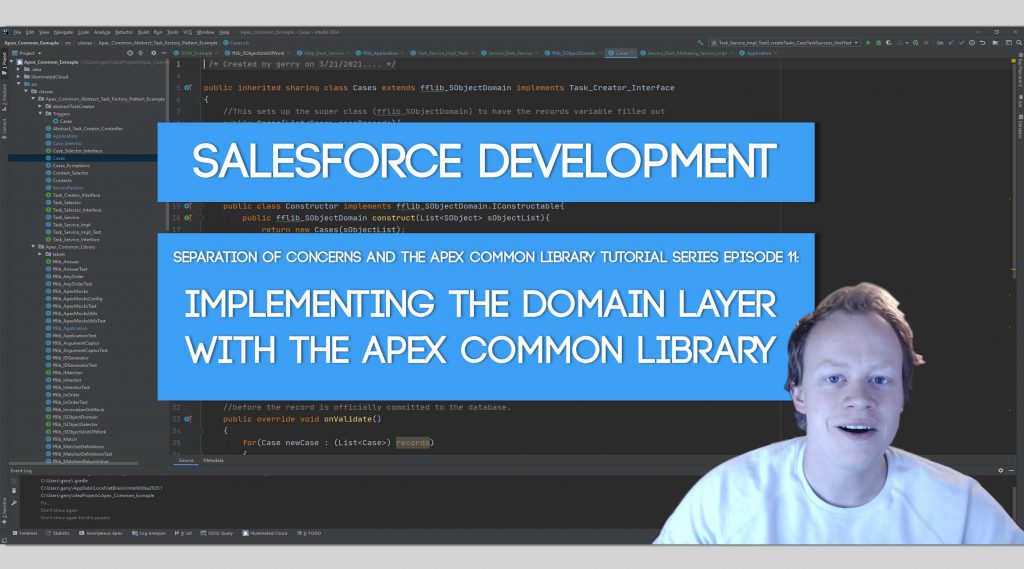Hide the Project panel with minus icon

point(164,53)
